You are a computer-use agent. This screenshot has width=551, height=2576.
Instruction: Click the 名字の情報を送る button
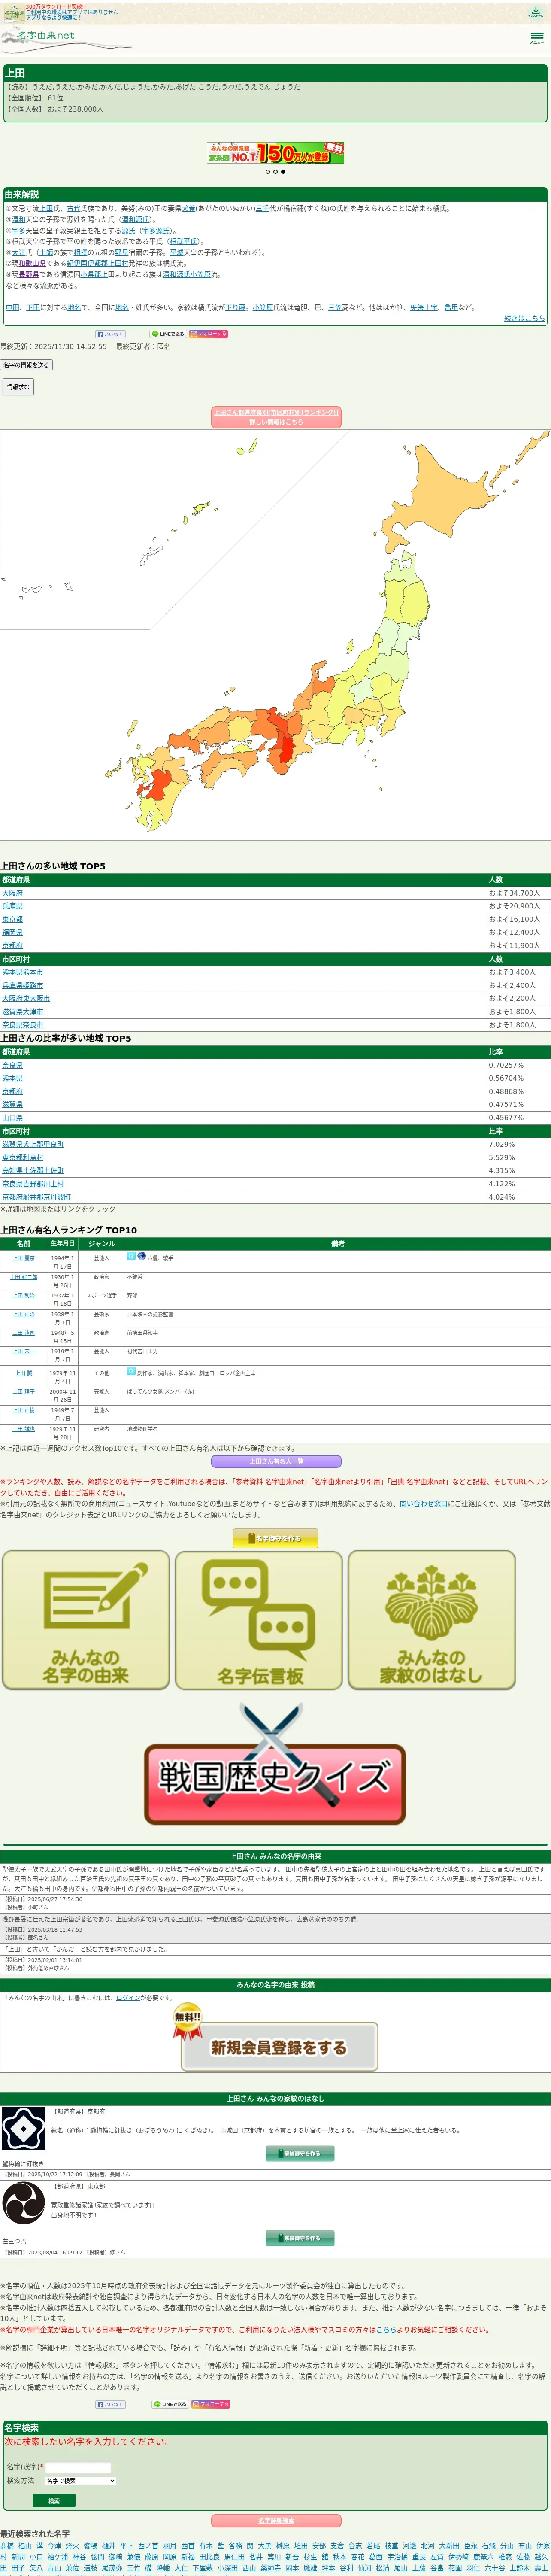26,365
